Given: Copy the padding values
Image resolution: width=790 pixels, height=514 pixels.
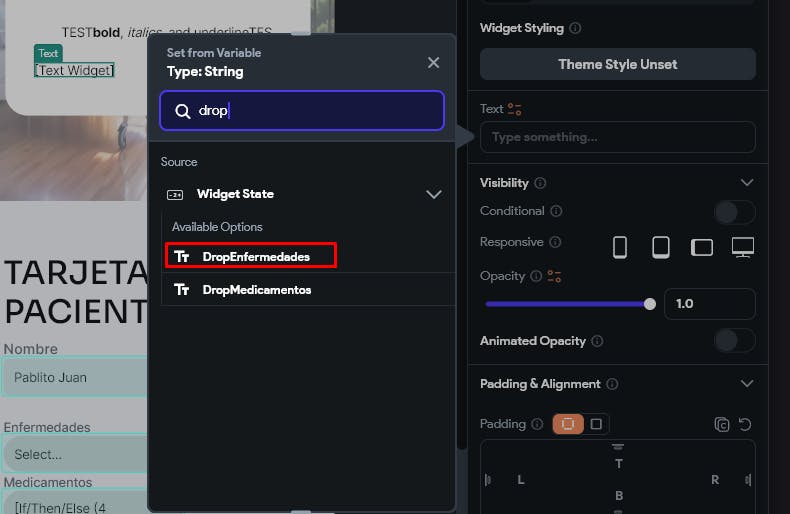Looking at the screenshot, I should coord(722,424).
